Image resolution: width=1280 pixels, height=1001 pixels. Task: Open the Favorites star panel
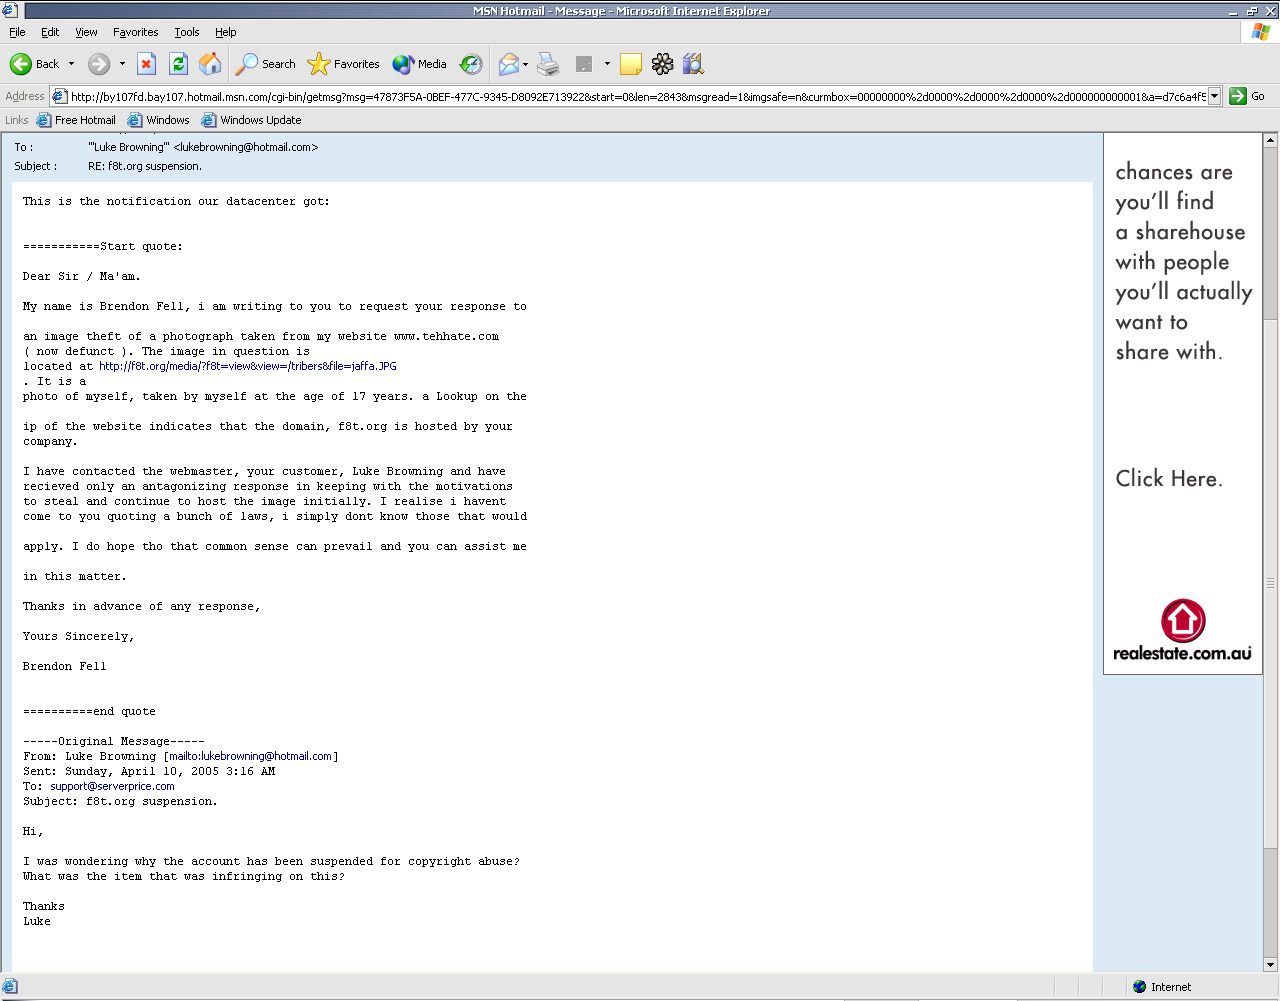pos(344,64)
